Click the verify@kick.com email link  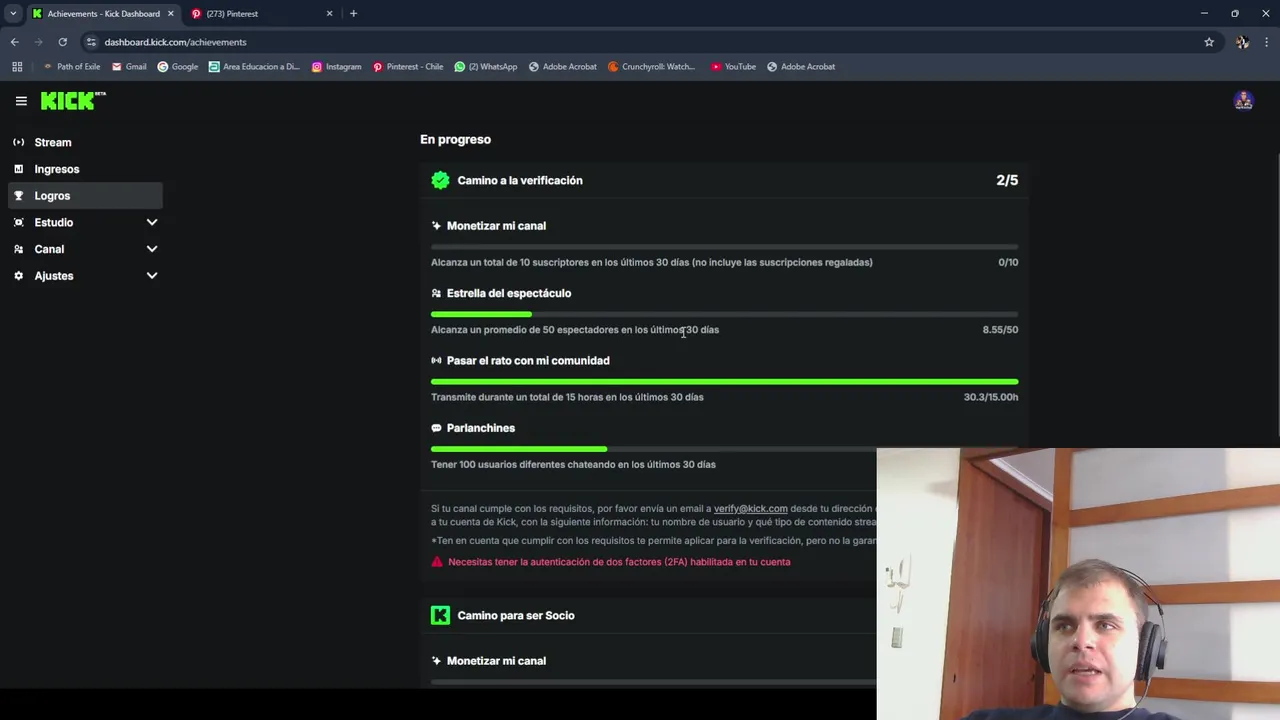[x=751, y=509]
